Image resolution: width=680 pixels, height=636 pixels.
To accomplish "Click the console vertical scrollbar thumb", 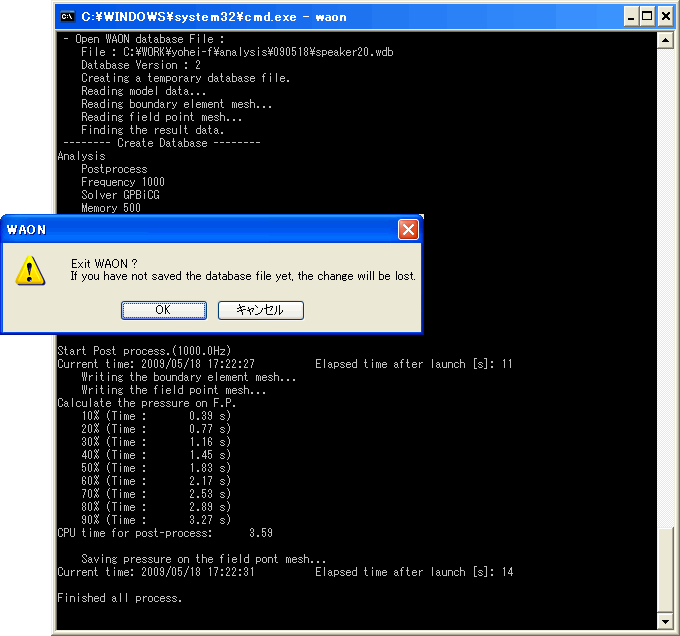I will 665,571.
